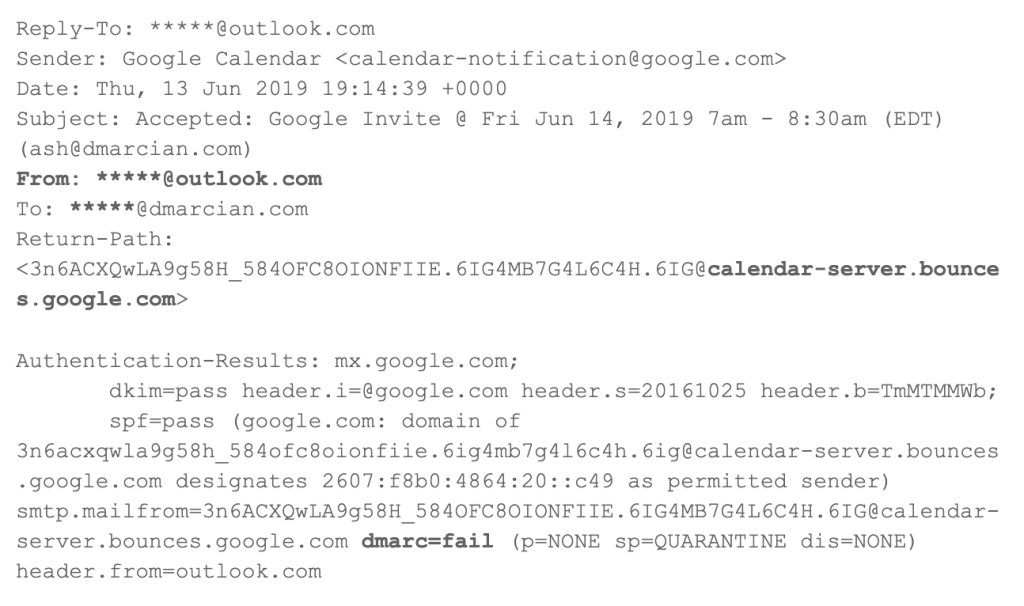This screenshot has width=1024, height=606.
Task: Click the Date header line
Action: (261, 89)
